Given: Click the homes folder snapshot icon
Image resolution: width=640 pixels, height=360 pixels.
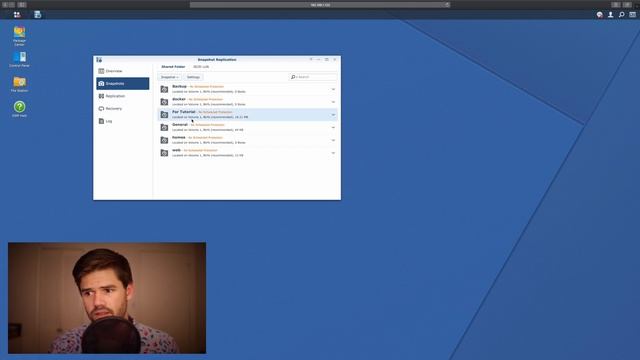Looking at the screenshot, I should (x=164, y=140).
